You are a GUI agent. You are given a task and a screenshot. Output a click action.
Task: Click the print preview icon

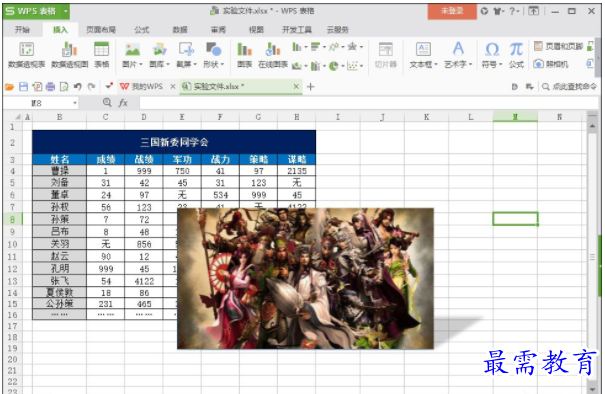point(64,87)
